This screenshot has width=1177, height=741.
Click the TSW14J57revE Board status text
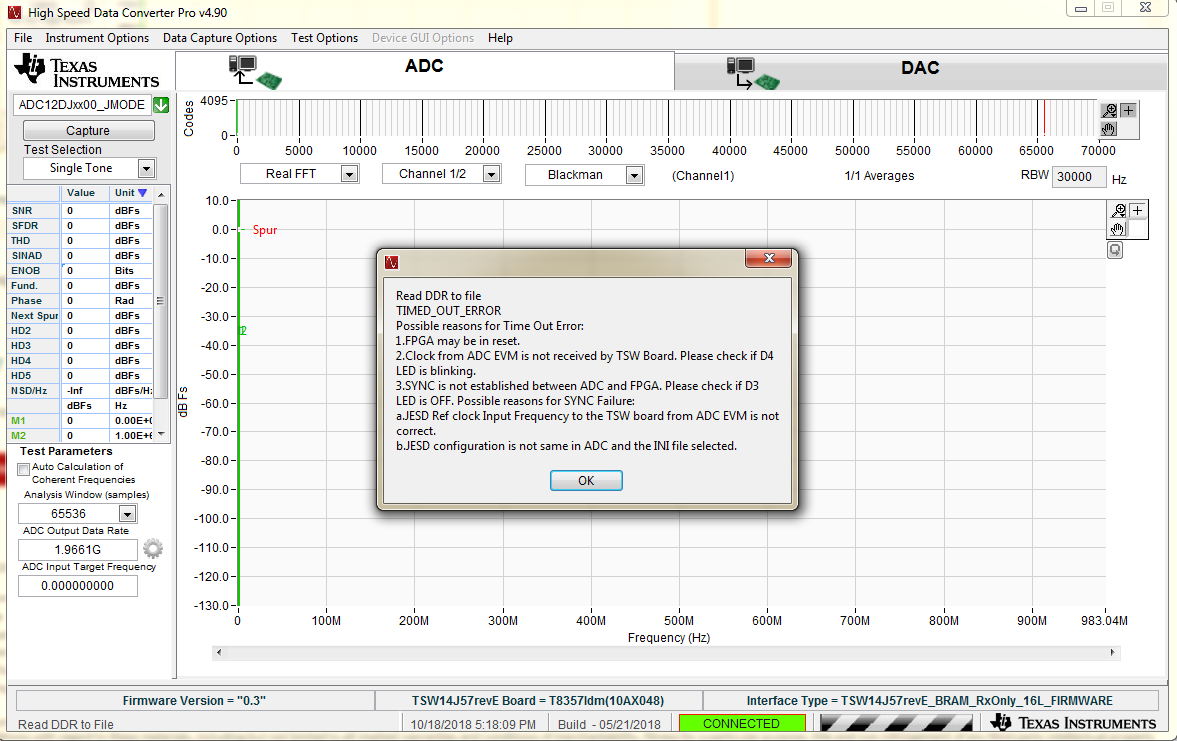(x=537, y=700)
